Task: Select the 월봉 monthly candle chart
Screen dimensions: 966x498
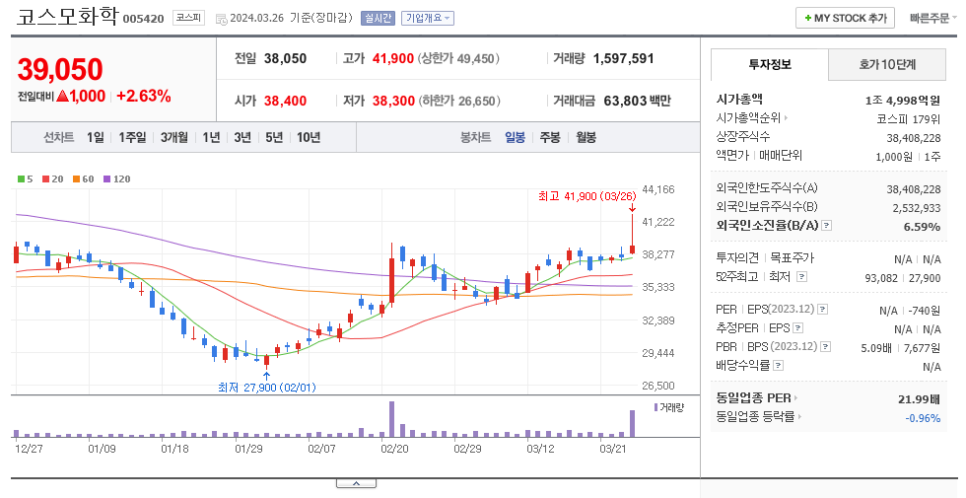Action: (586, 137)
